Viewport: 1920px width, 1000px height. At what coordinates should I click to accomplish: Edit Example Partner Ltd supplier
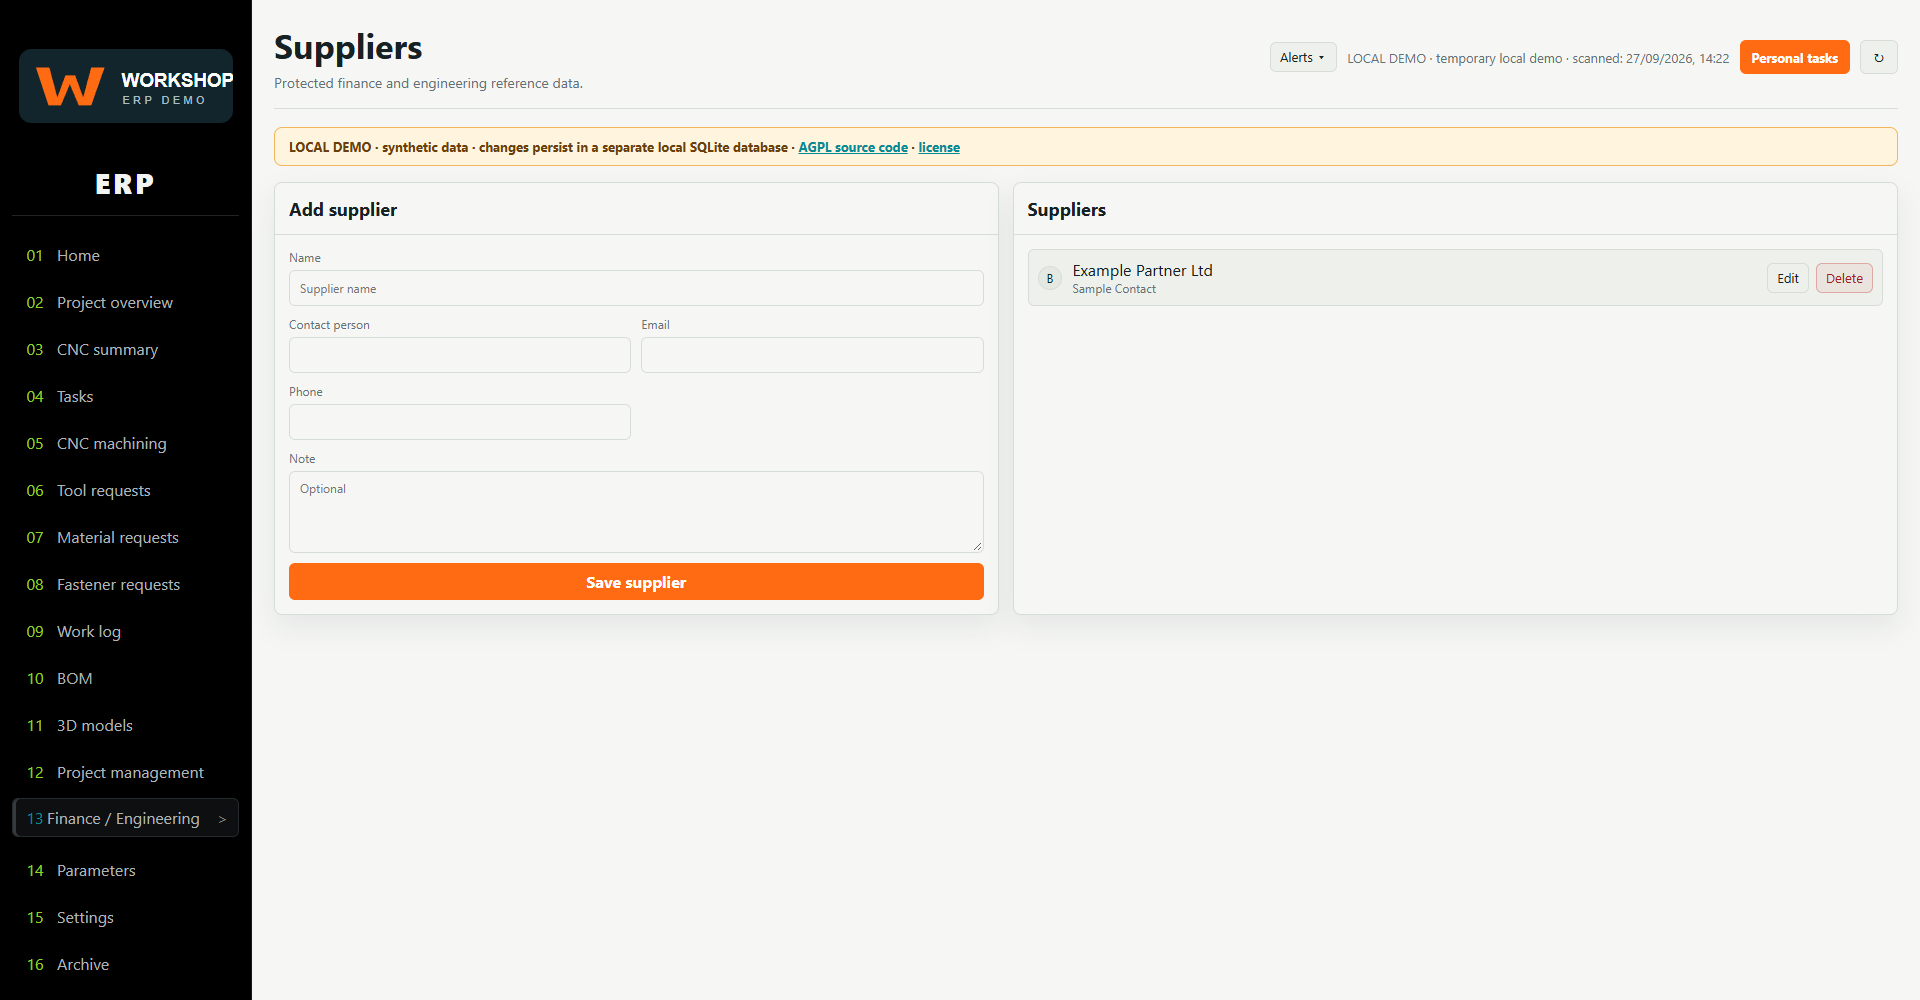1787,279
